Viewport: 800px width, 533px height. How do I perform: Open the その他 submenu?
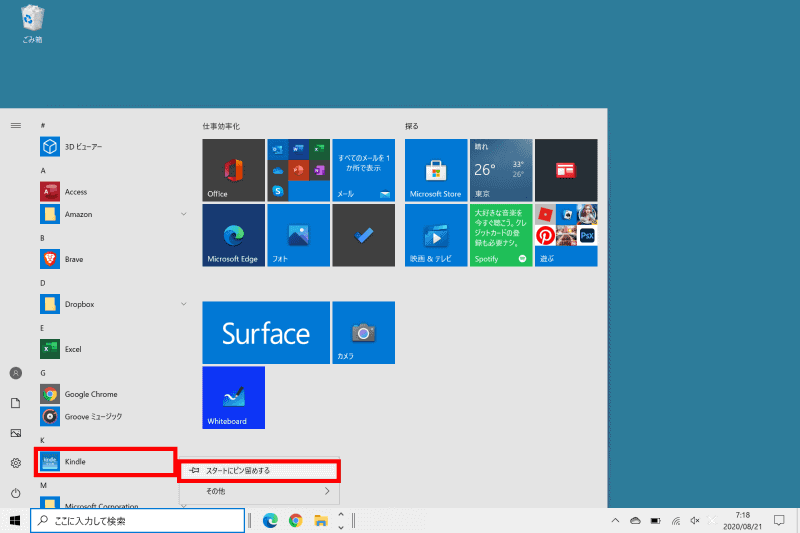click(259, 491)
